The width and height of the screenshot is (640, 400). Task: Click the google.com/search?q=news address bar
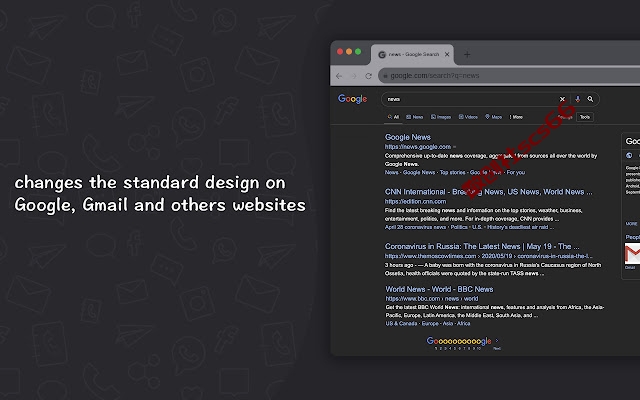tap(509, 76)
